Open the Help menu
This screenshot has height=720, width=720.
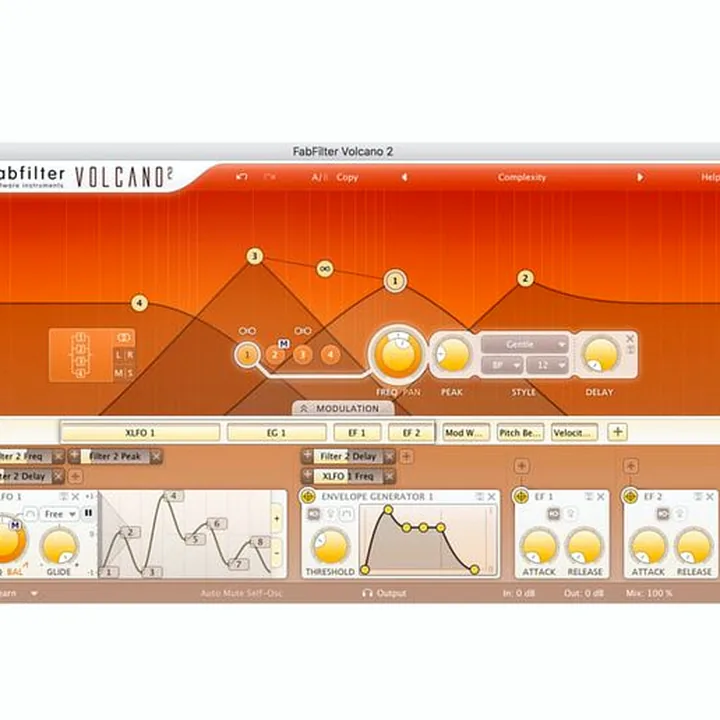tap(710, 177)
